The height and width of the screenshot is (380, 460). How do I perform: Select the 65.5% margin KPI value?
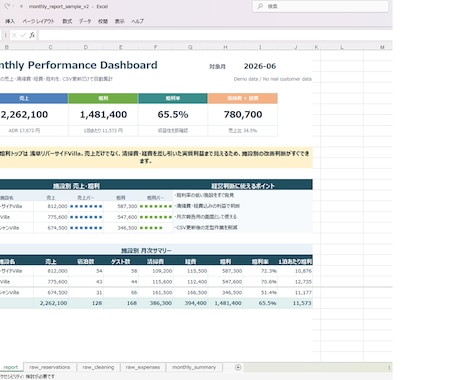click(x=173, y=114)
